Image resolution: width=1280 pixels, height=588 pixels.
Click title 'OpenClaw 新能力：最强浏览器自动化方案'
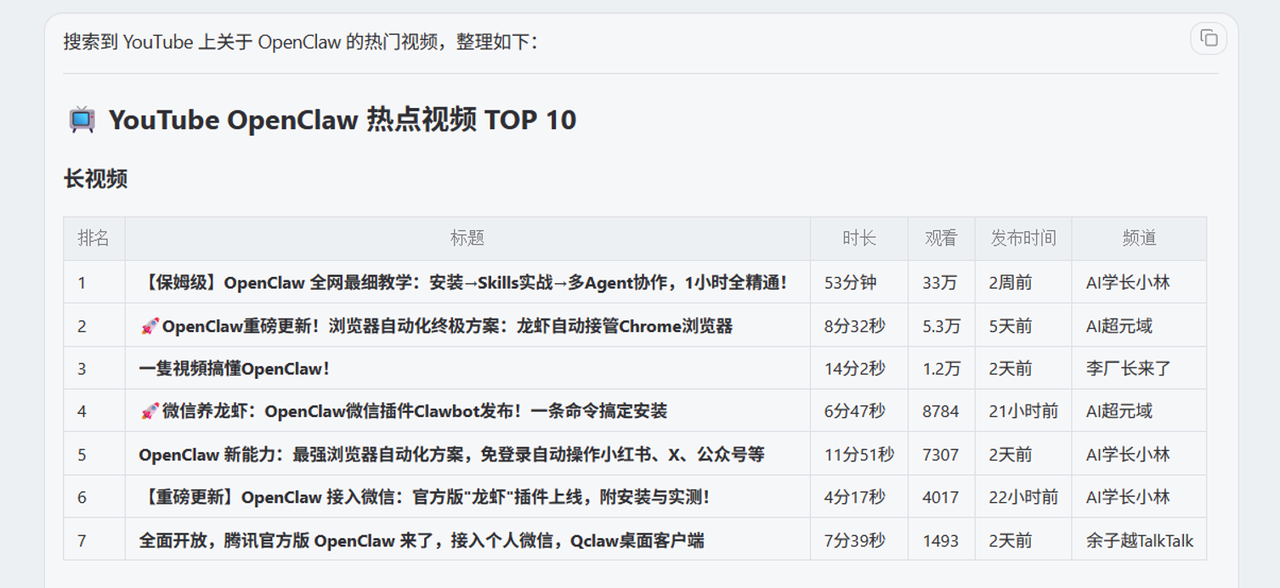[452, 455]
